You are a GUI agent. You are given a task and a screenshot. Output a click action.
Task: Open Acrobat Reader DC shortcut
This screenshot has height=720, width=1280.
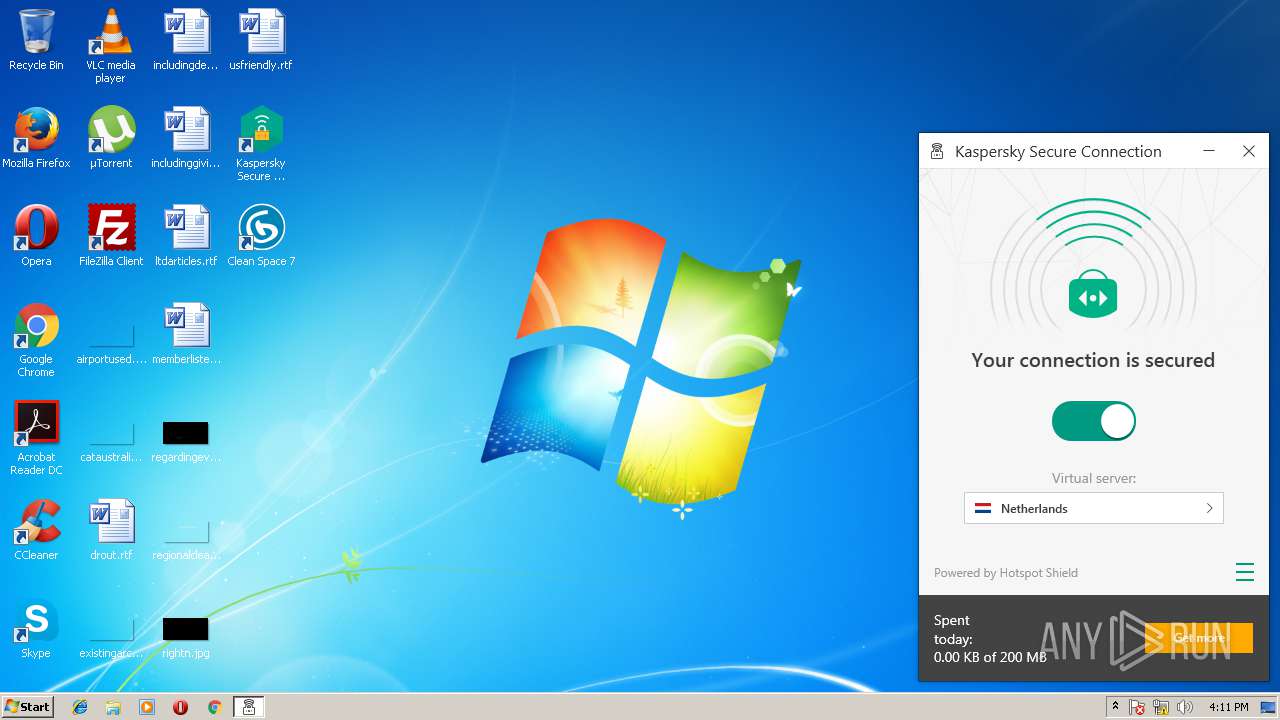36,438
